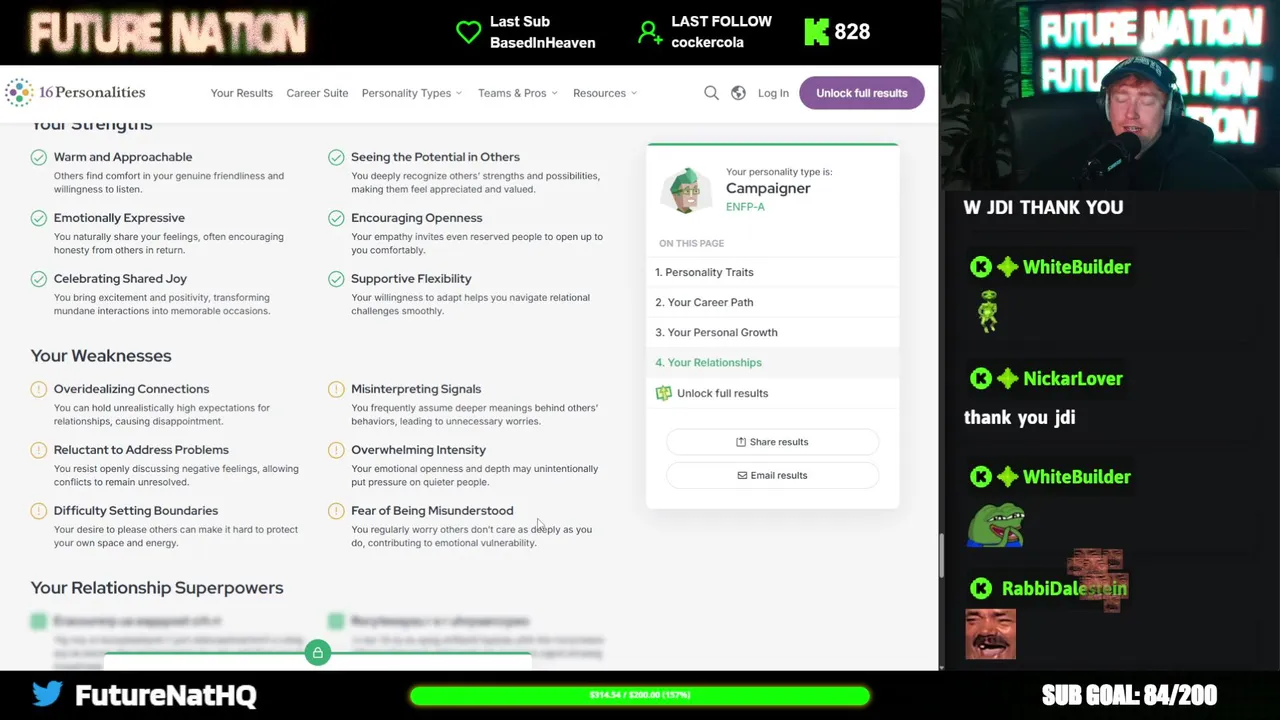Open the search magnifier icon

point(711,93)
